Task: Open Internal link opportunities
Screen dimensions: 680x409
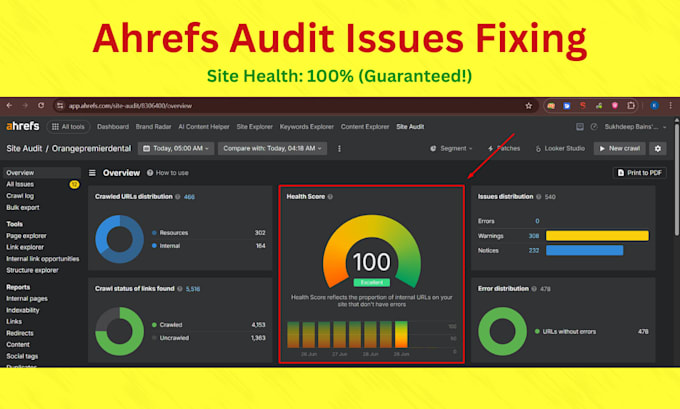Action: 42,258
